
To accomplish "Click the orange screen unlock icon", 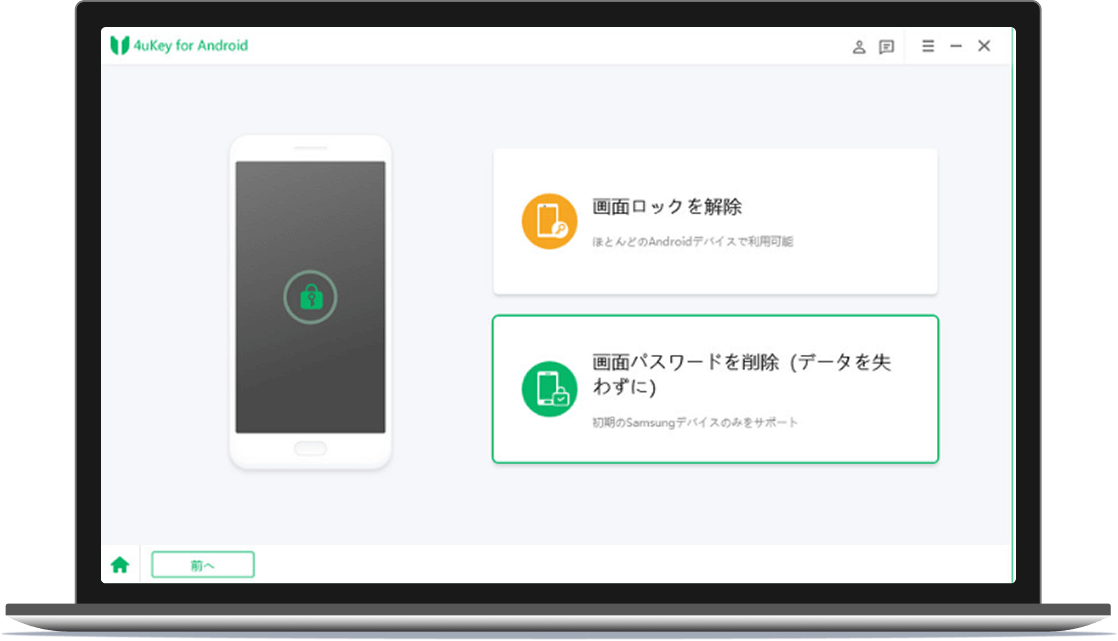I will click(548, 218).
